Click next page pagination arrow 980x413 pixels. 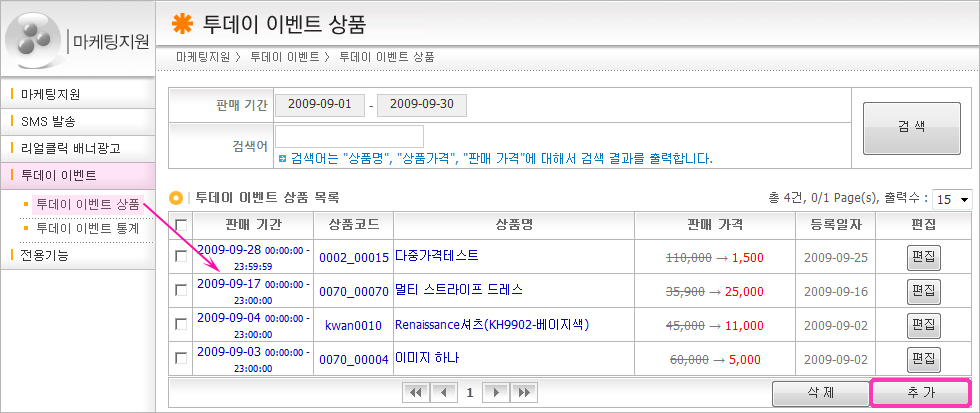click(x=494, y=393)
